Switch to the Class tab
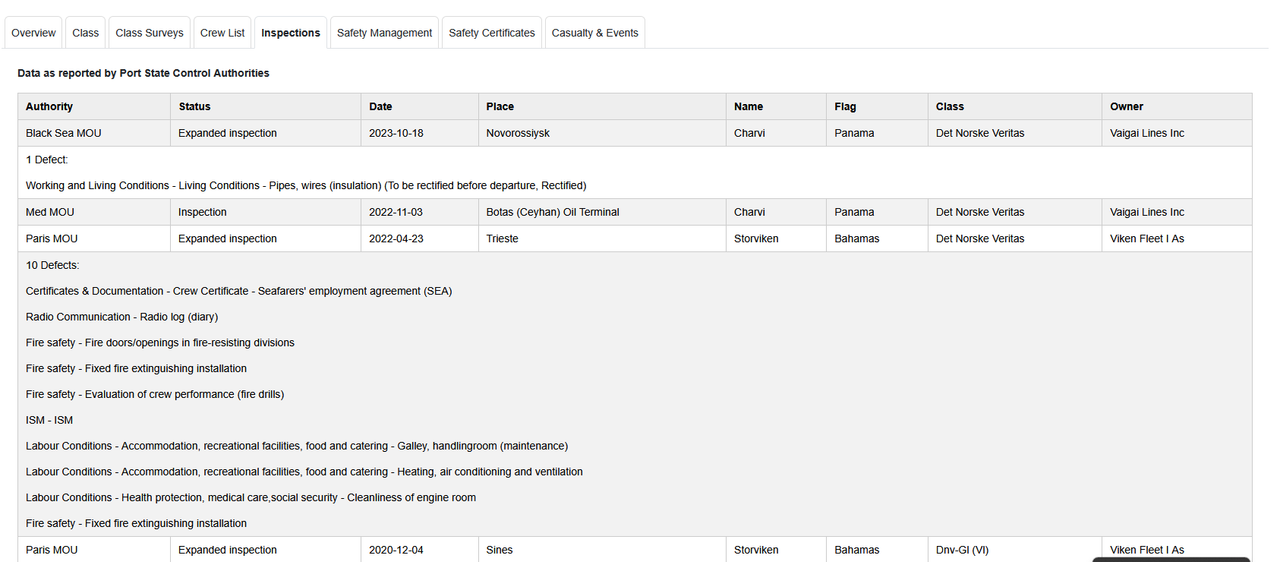1280x562 pixels. pos(86,33)
